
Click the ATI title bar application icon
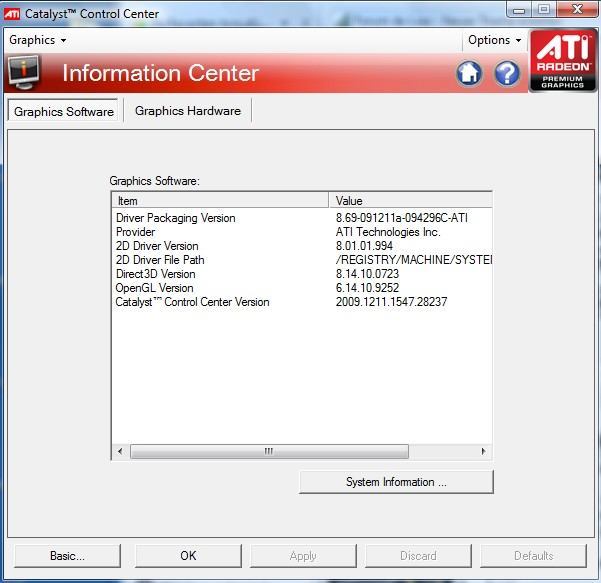click(x=11, y=14)
